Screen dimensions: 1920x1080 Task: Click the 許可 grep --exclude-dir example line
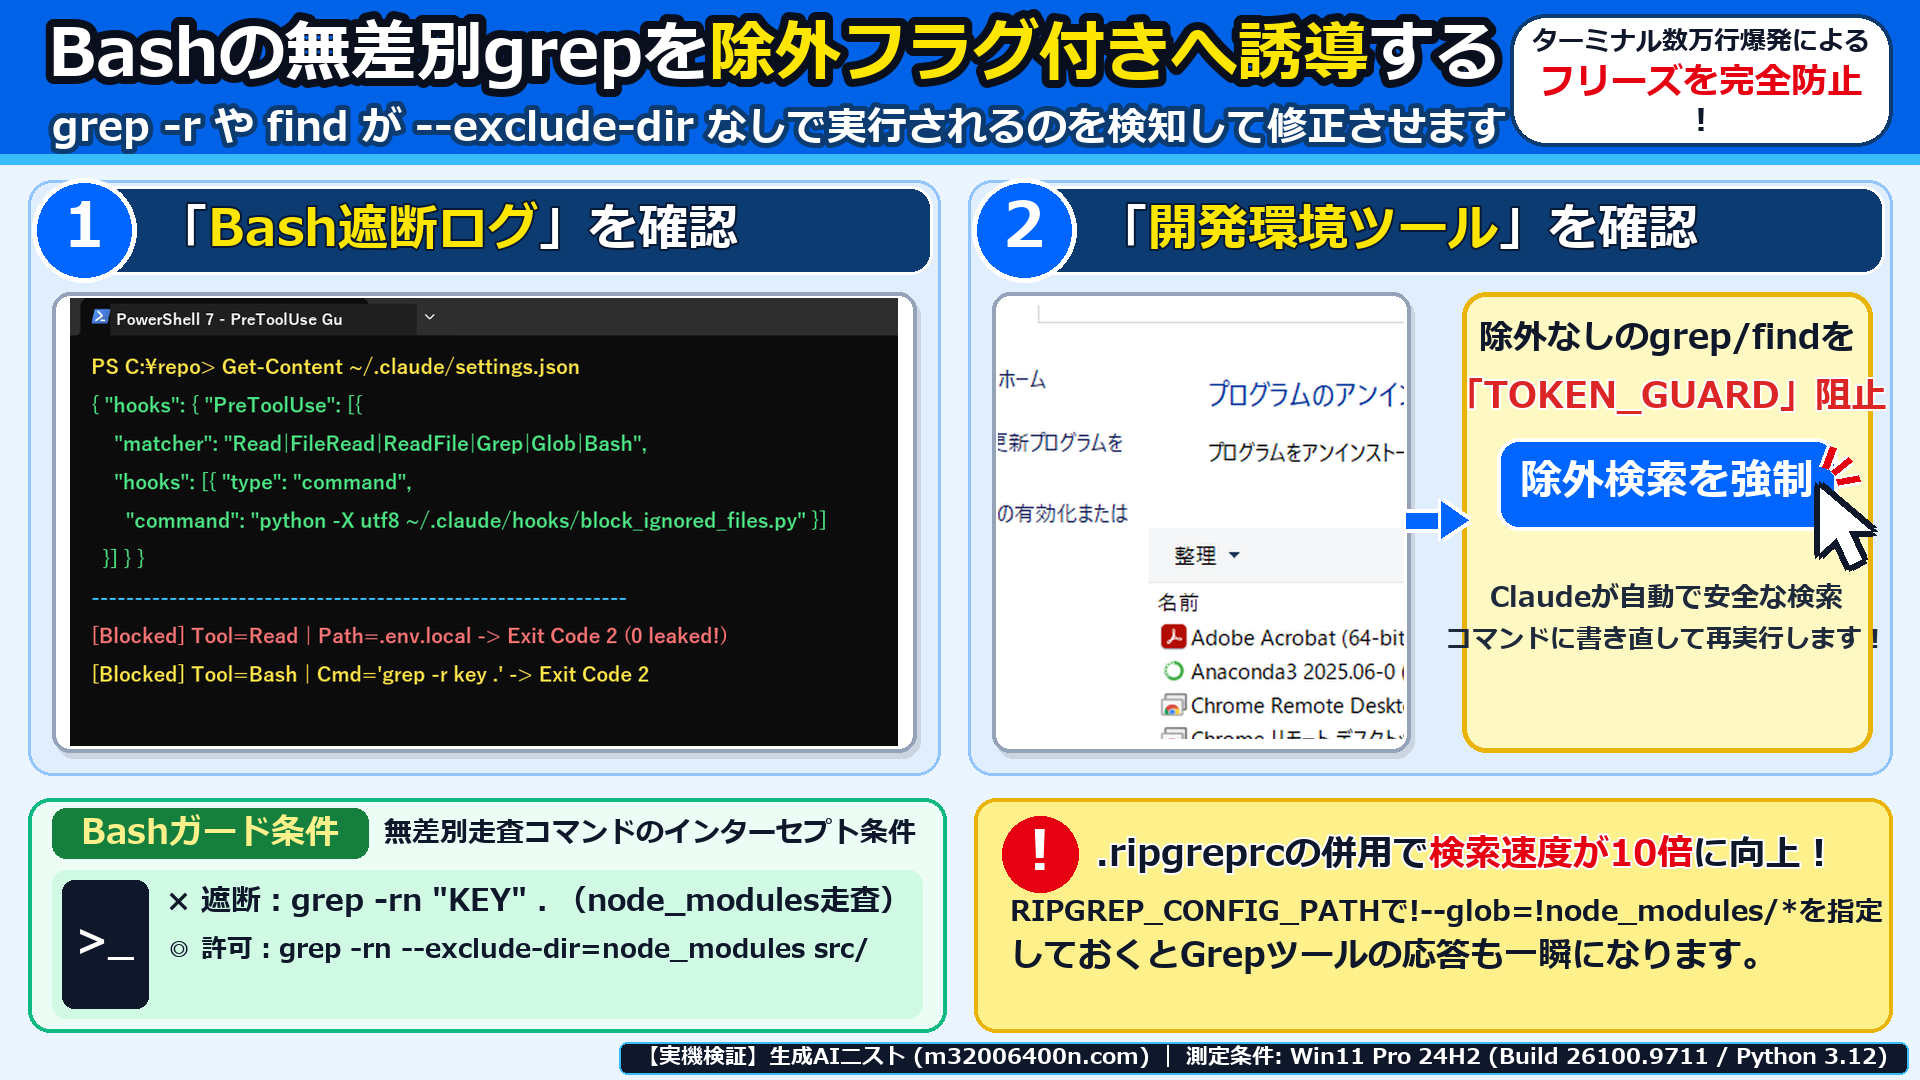pos(518,948)
